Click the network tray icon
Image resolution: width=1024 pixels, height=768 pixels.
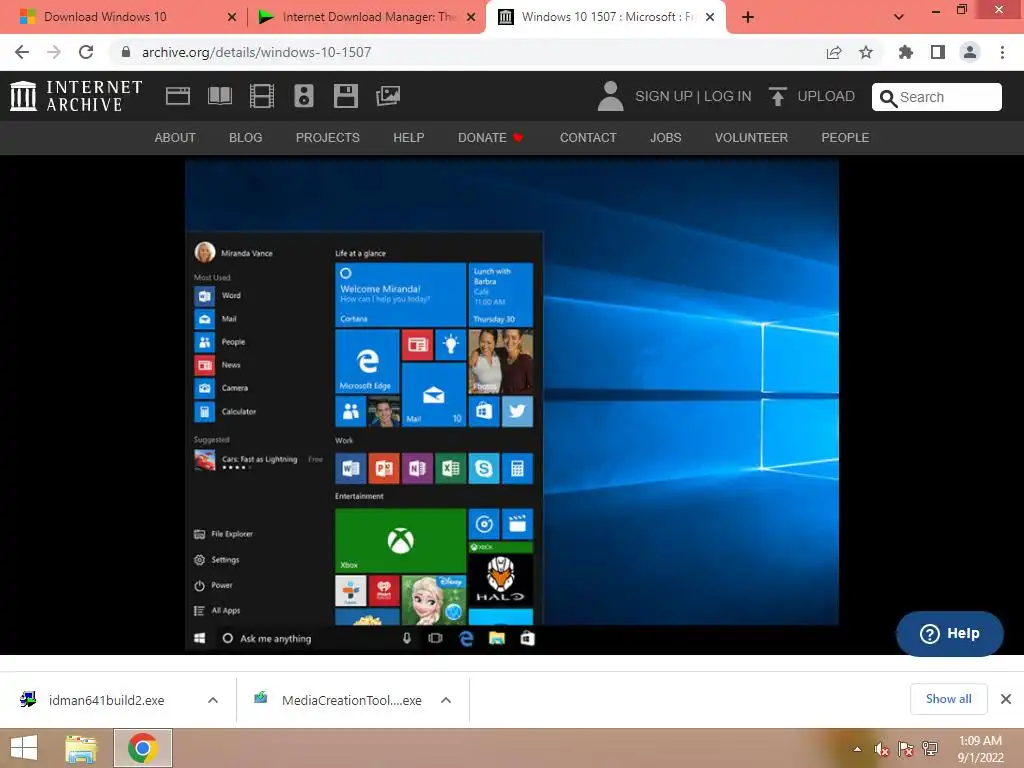tap(930, 750)
